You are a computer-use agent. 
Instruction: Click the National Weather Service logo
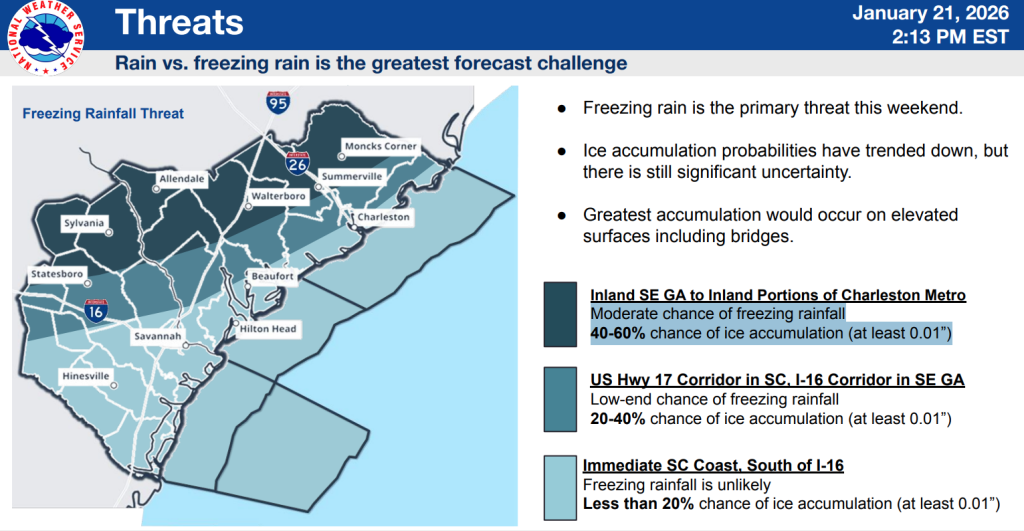pos(45,38)
